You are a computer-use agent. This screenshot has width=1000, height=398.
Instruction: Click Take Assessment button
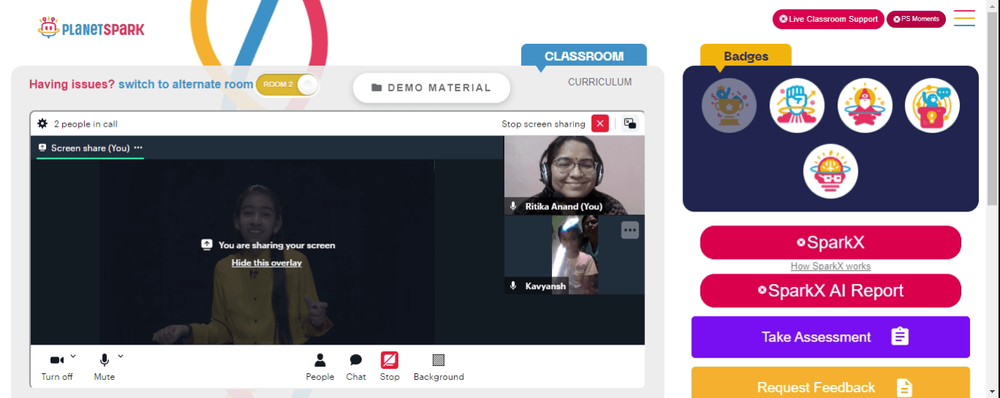830,337
